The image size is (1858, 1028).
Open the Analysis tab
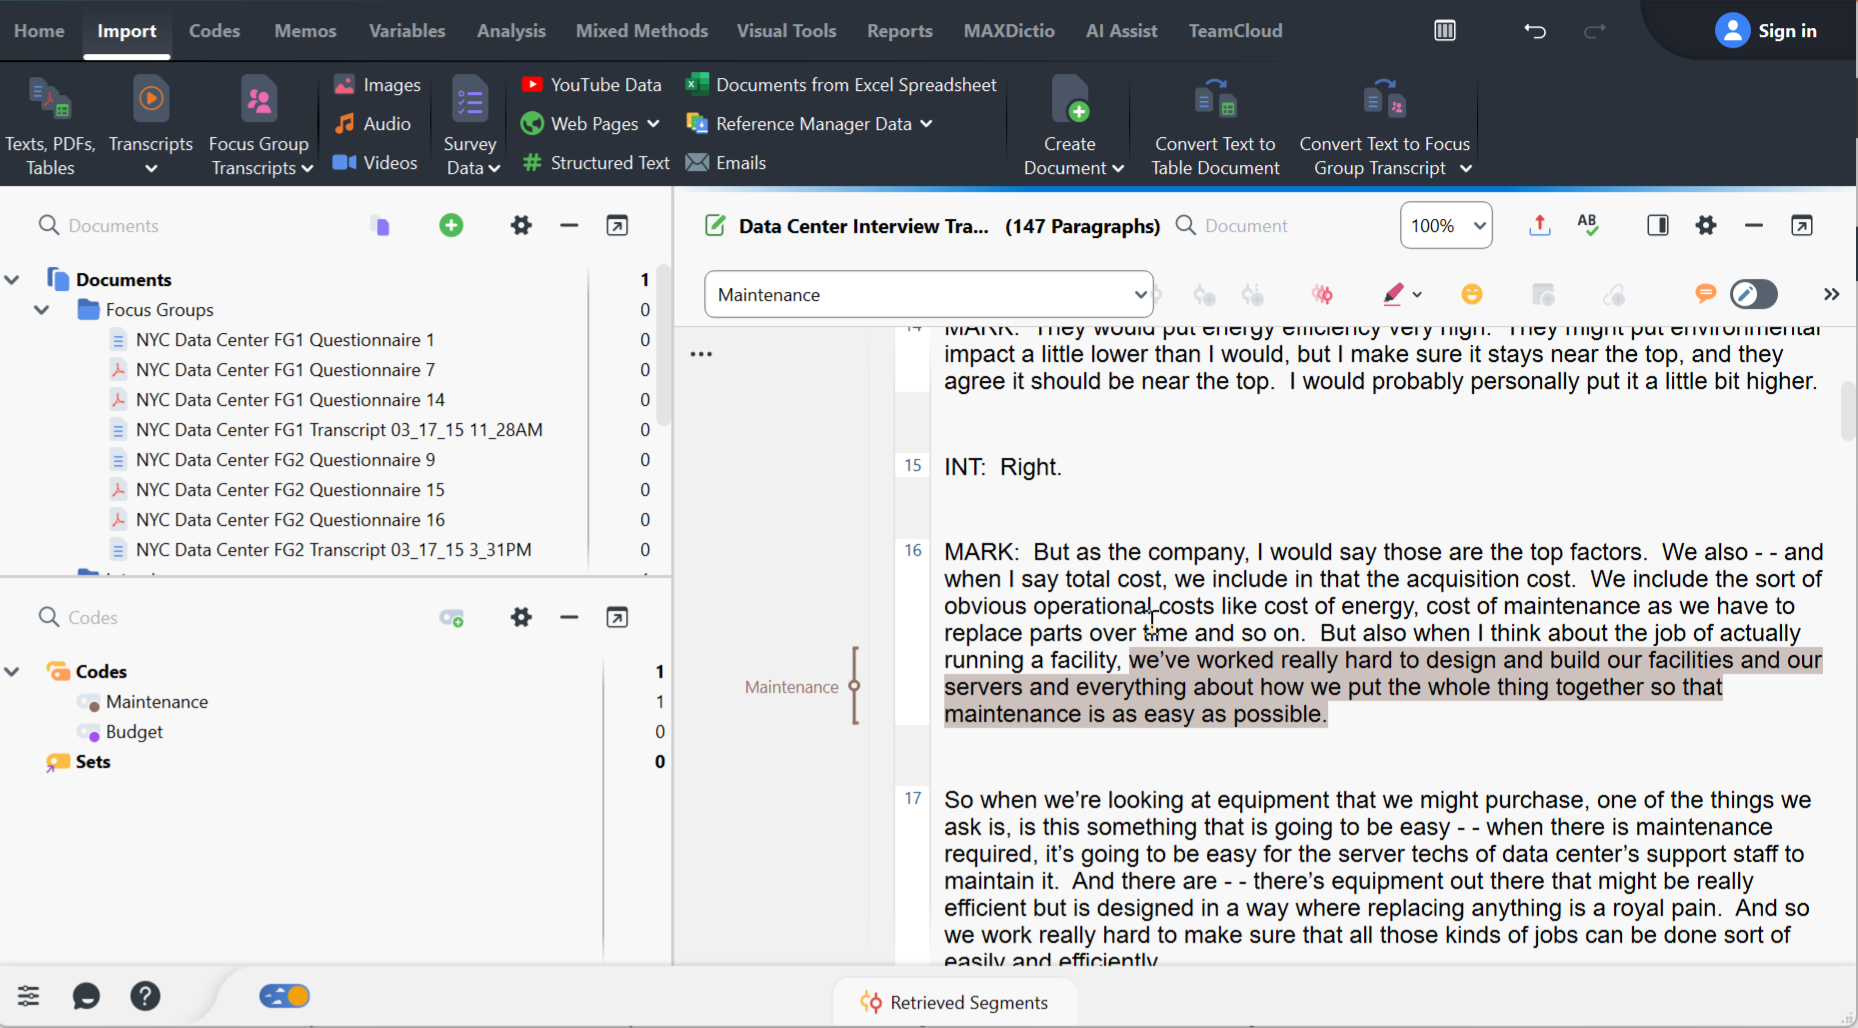coord(511,31)
